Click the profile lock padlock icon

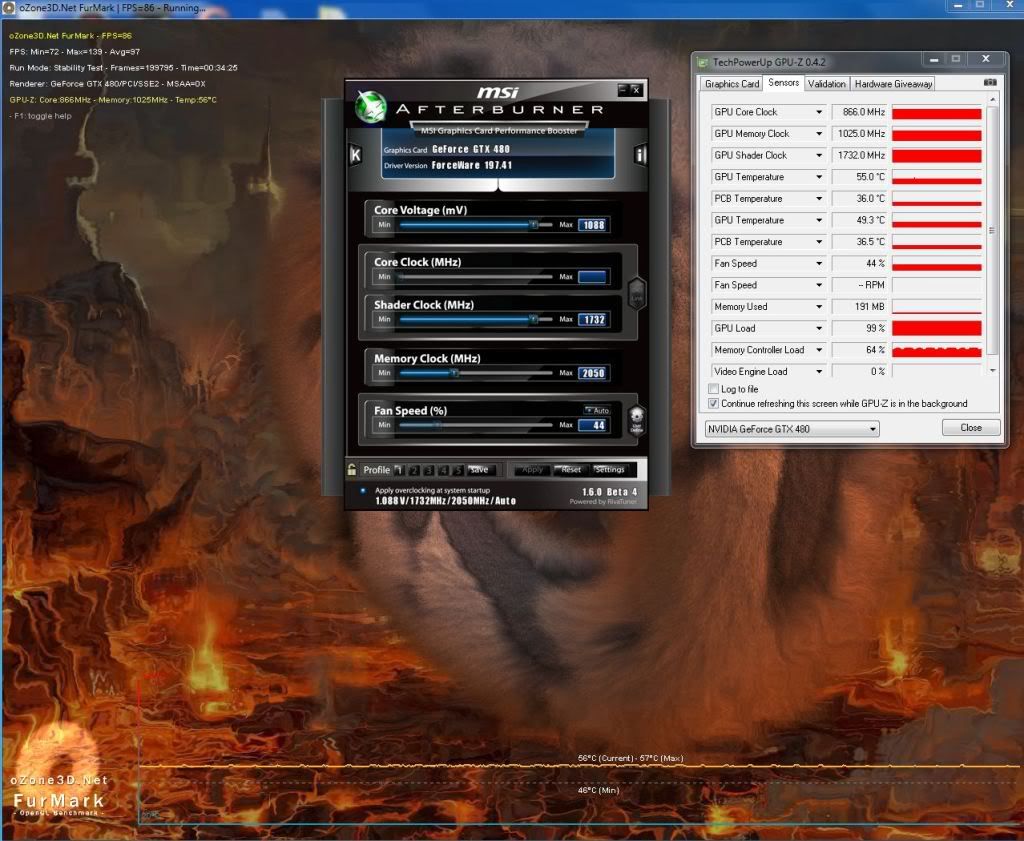coord(352,469)
